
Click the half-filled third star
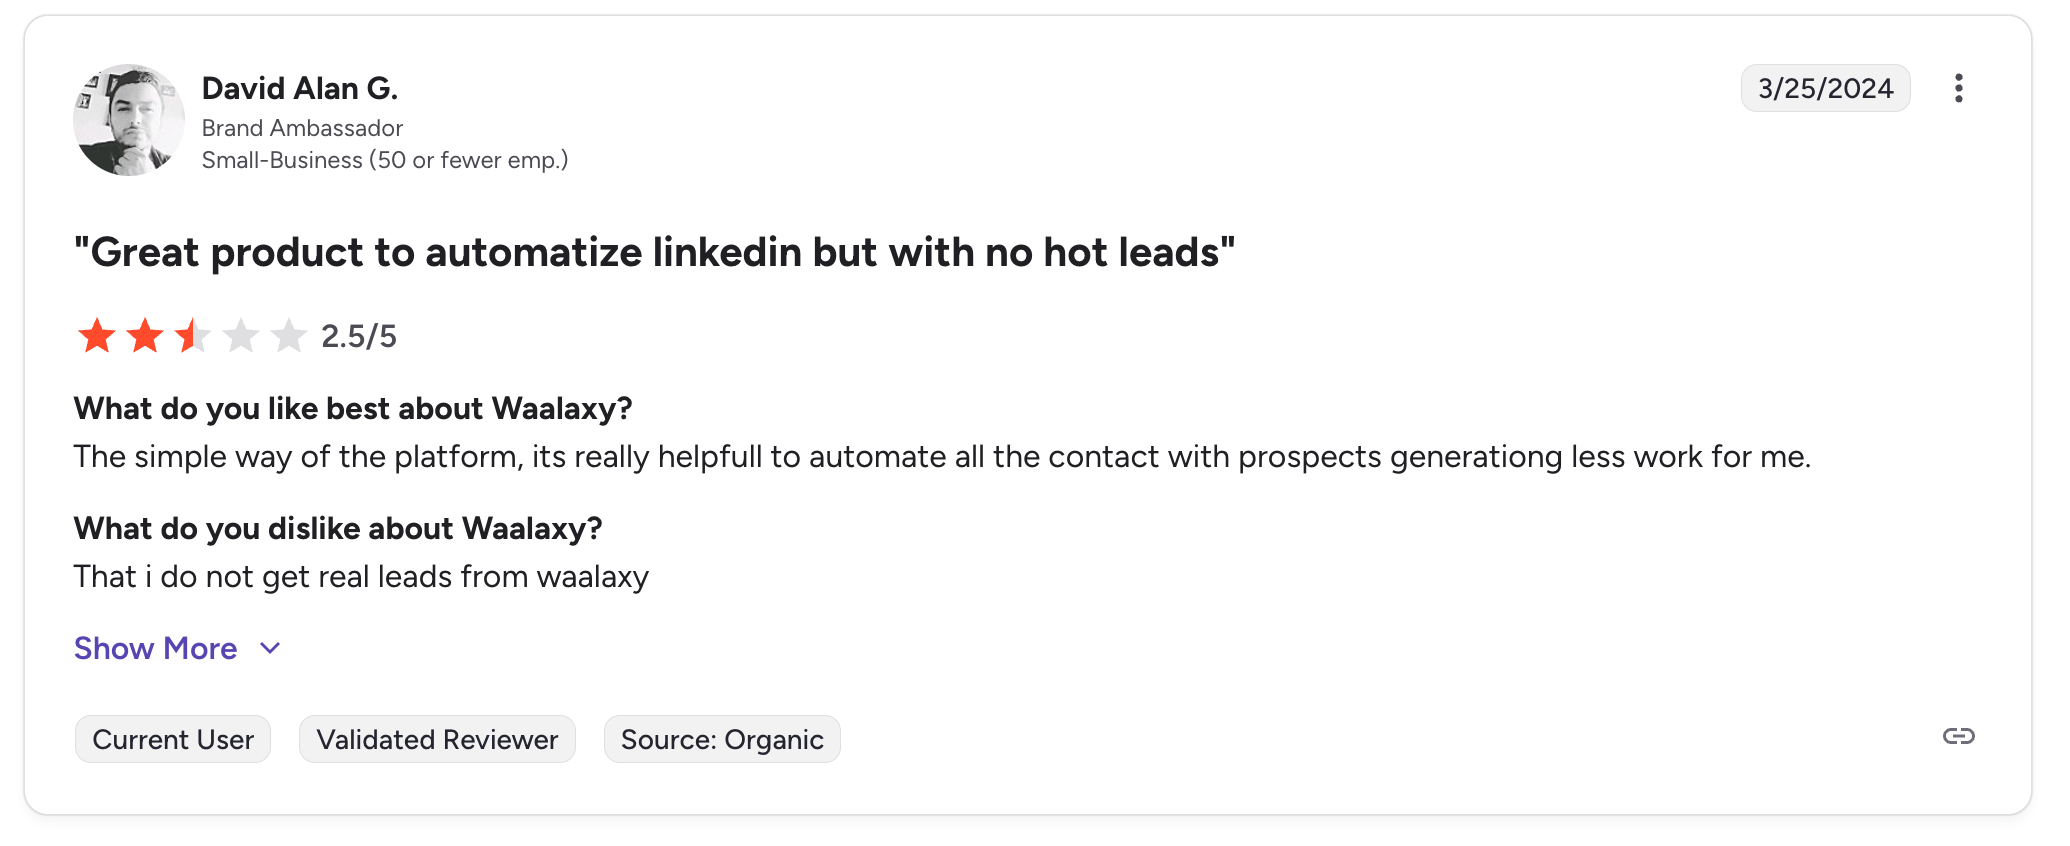click(192, 336)
